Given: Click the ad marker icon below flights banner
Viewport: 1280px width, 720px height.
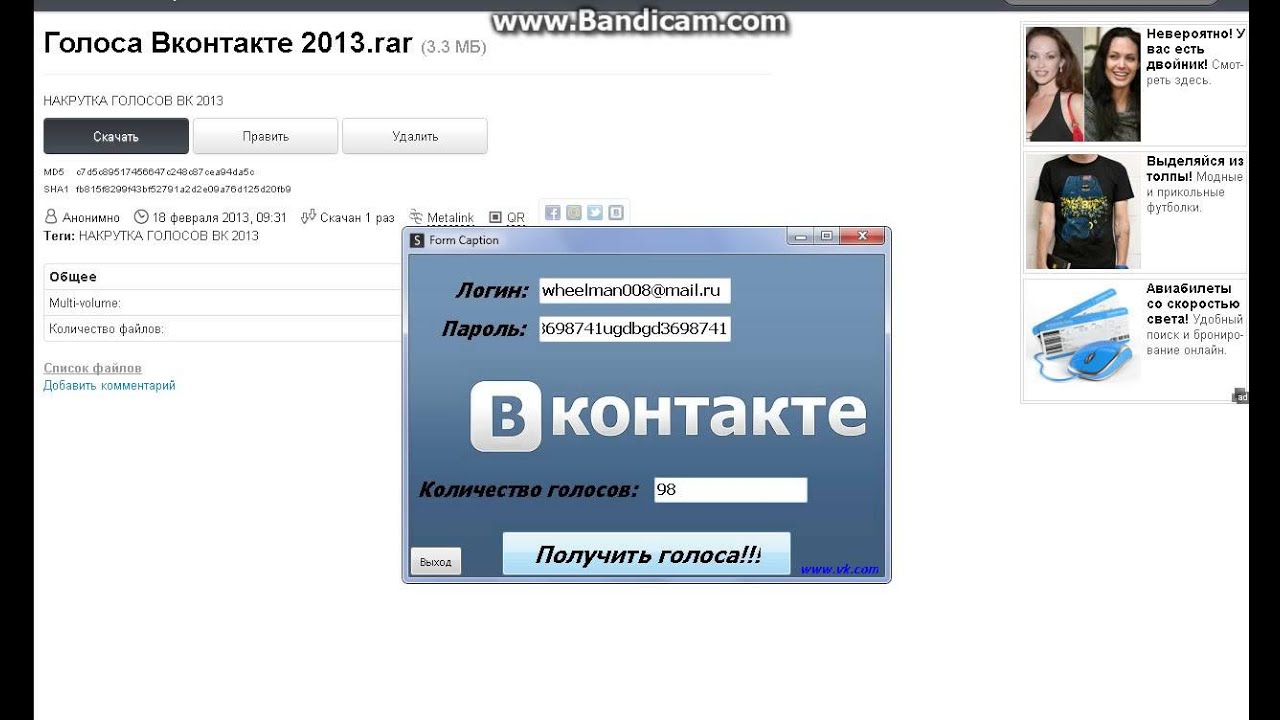Looking at the screenshot, I should point(1240,396).
